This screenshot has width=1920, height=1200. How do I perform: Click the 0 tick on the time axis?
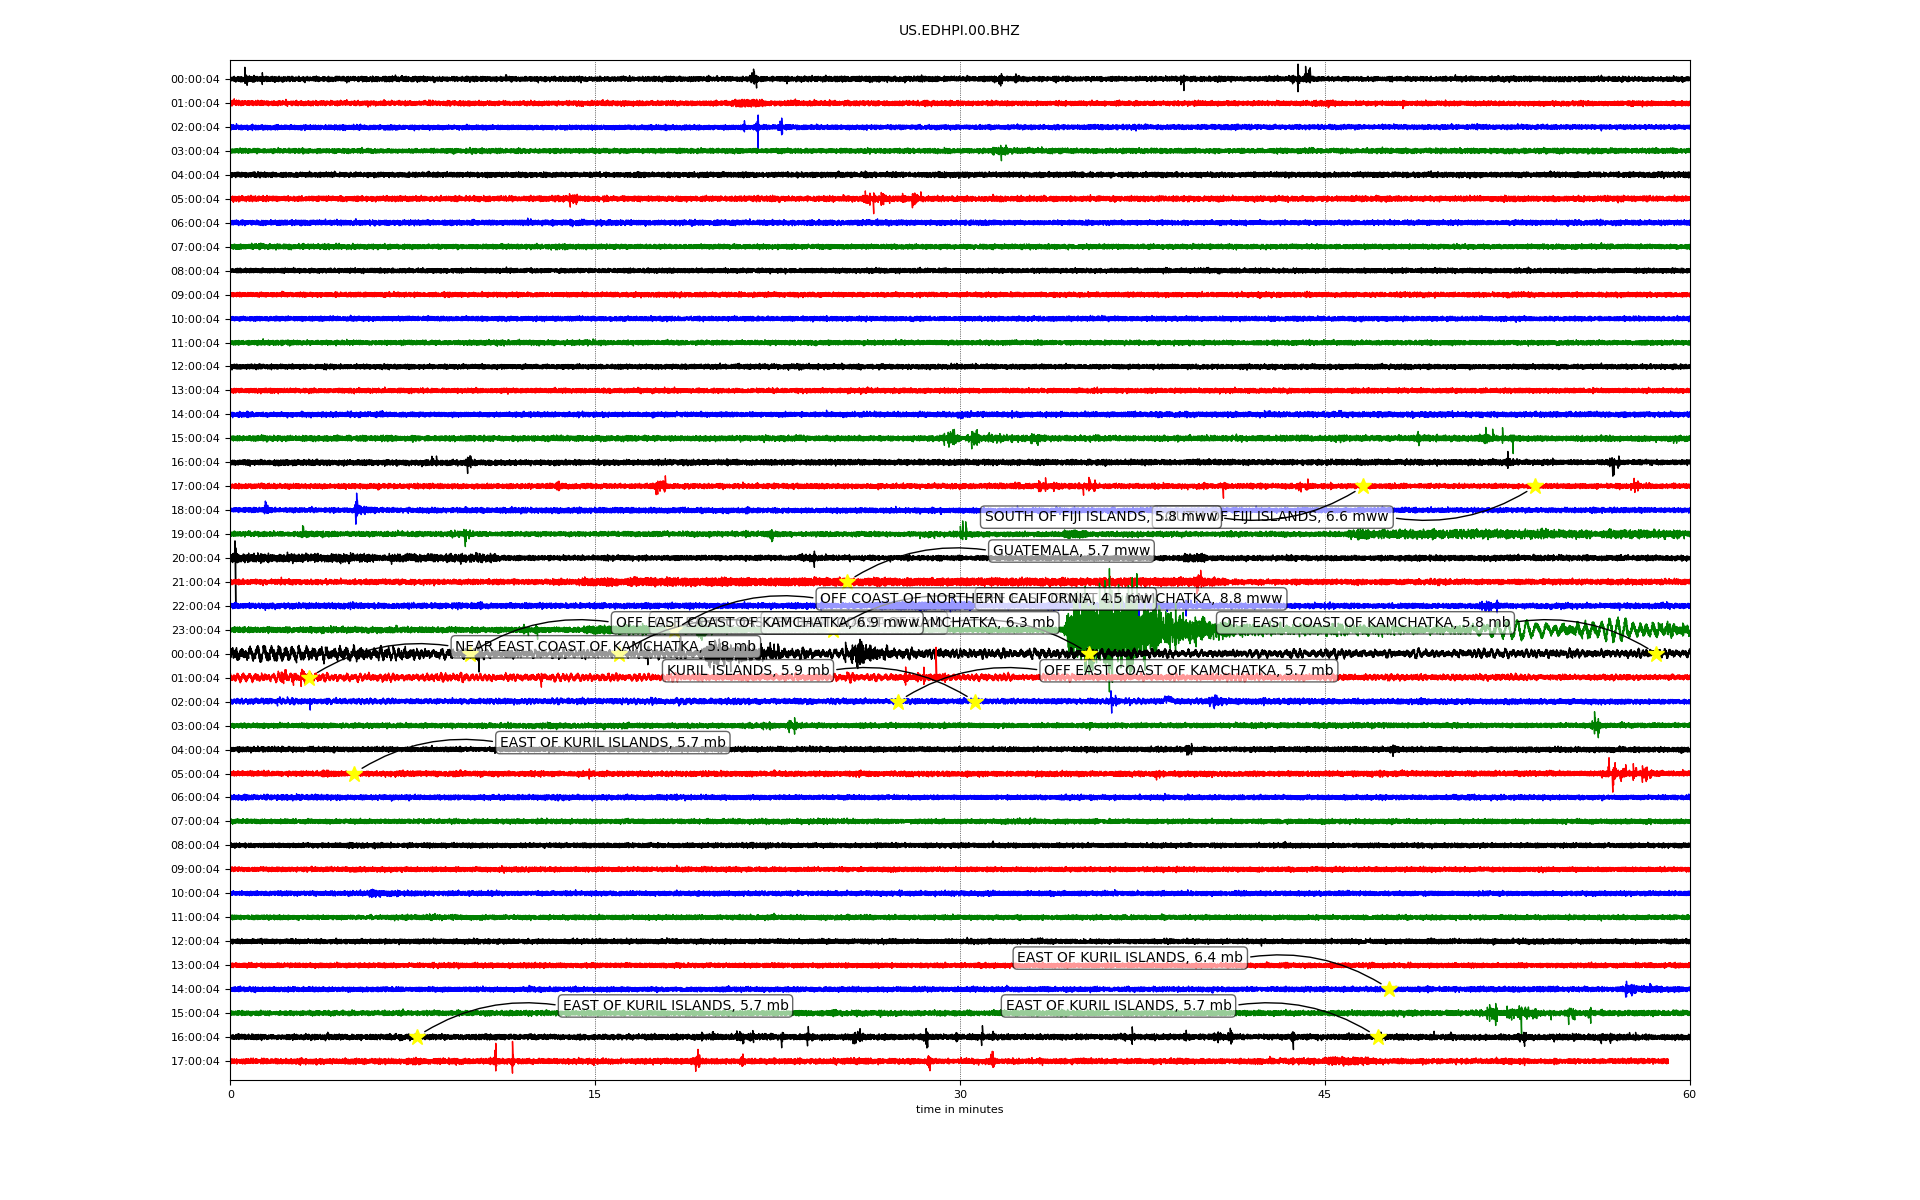[x=231, y=1094]
